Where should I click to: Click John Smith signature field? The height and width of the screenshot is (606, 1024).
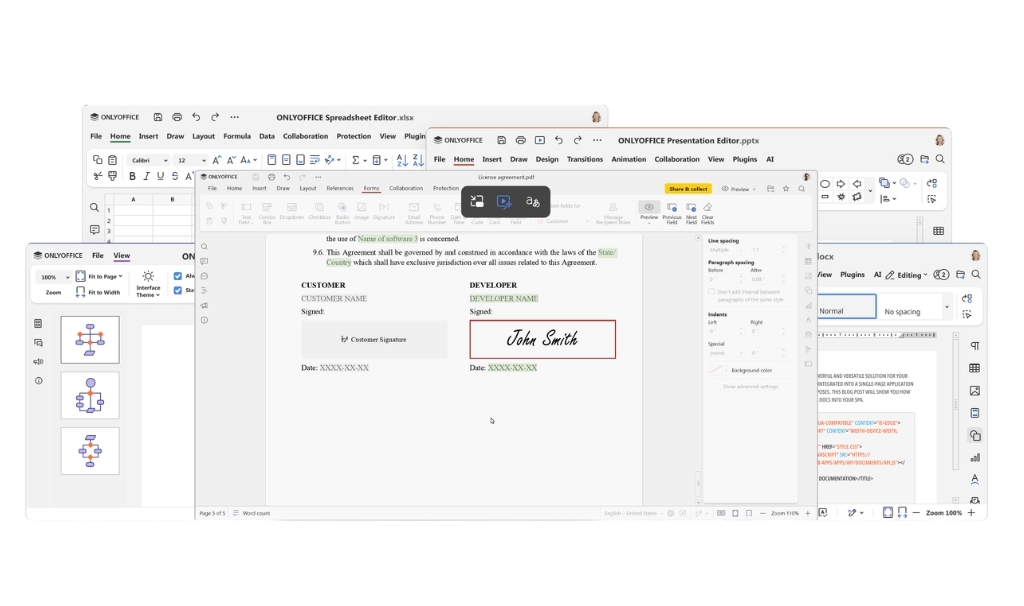tap(542, 339)
